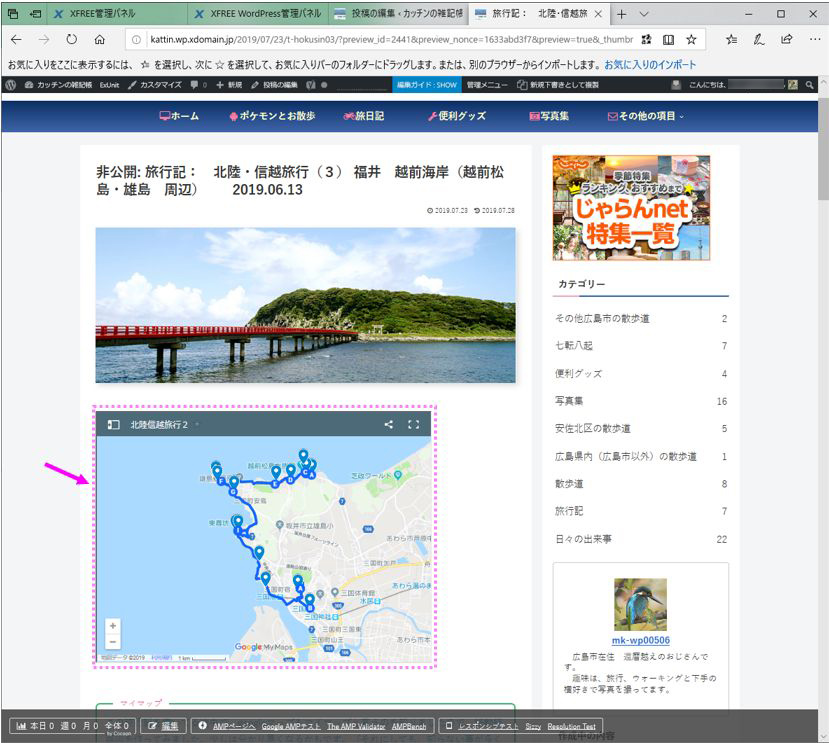Image resolution: width=829 pixels, height=743 pixels.
Task: Click the add notes pen icon
Action: point(759,39)
